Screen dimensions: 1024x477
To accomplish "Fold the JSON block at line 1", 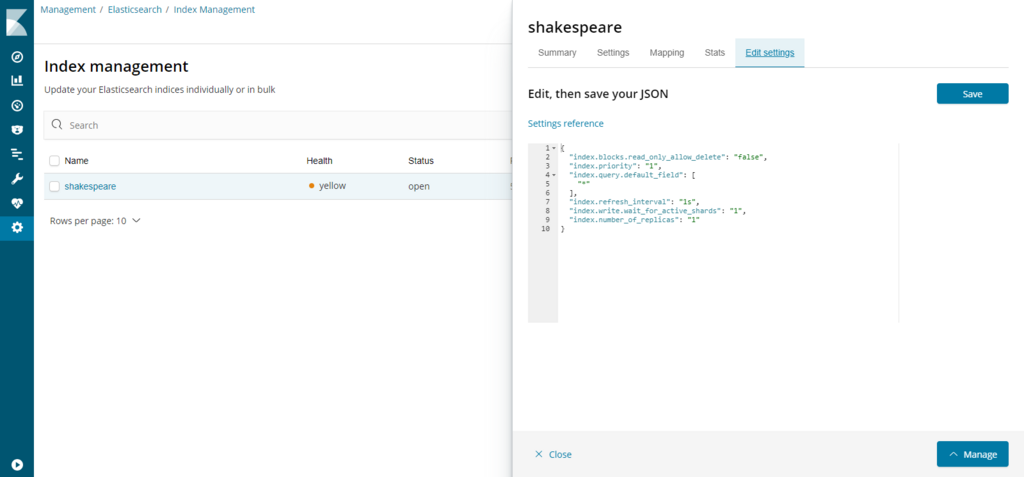I will [554, 148].
